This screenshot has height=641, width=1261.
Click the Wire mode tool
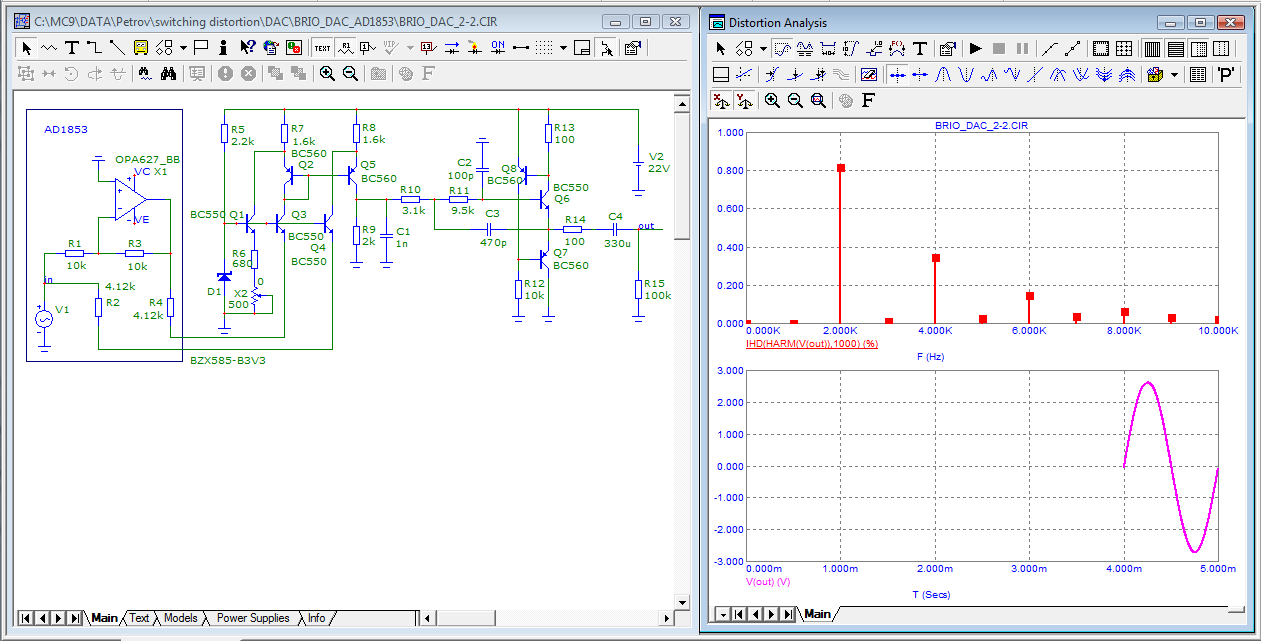[x=94, y=47]
